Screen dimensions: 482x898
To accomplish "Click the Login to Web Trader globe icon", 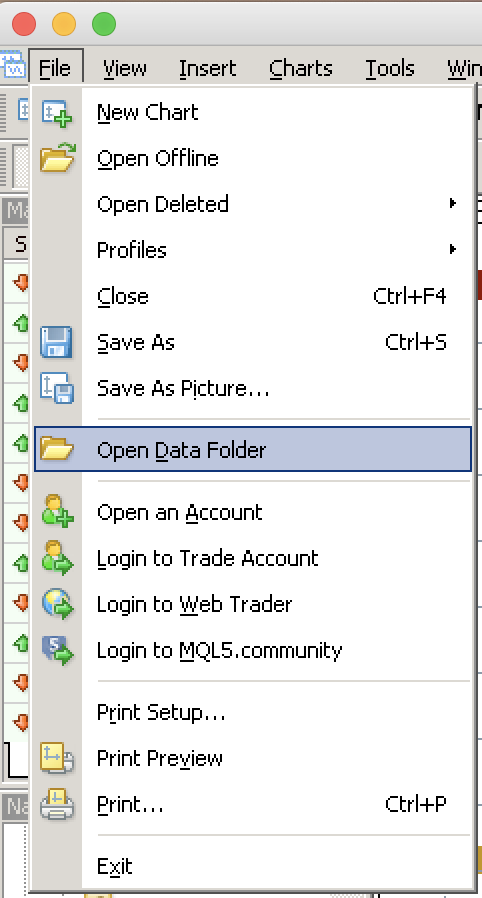I will click(x=57, y=604).
